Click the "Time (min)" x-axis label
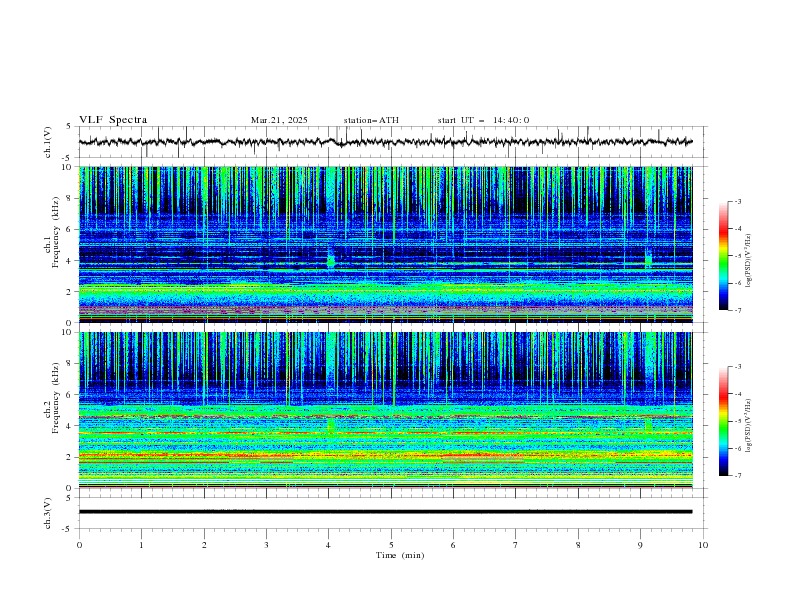The height and width of the screenshot is (612, 792). (400, 555)
